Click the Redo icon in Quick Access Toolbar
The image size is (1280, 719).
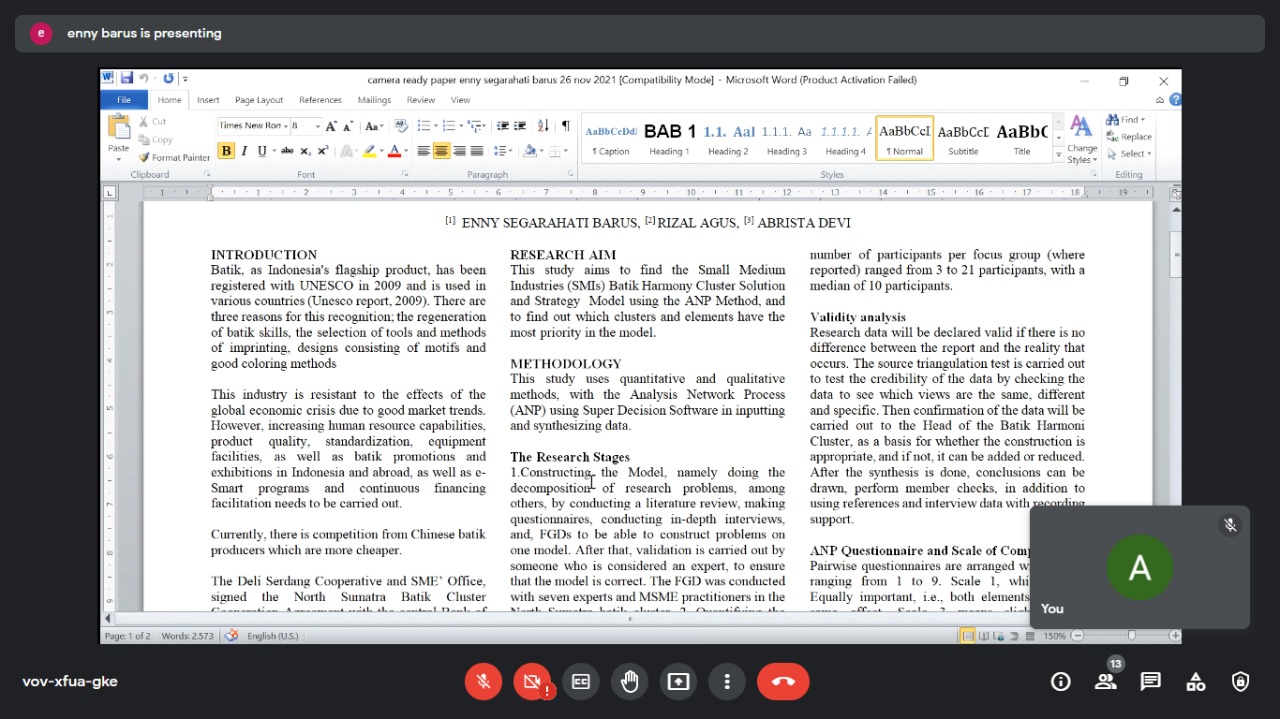point(168,79)
